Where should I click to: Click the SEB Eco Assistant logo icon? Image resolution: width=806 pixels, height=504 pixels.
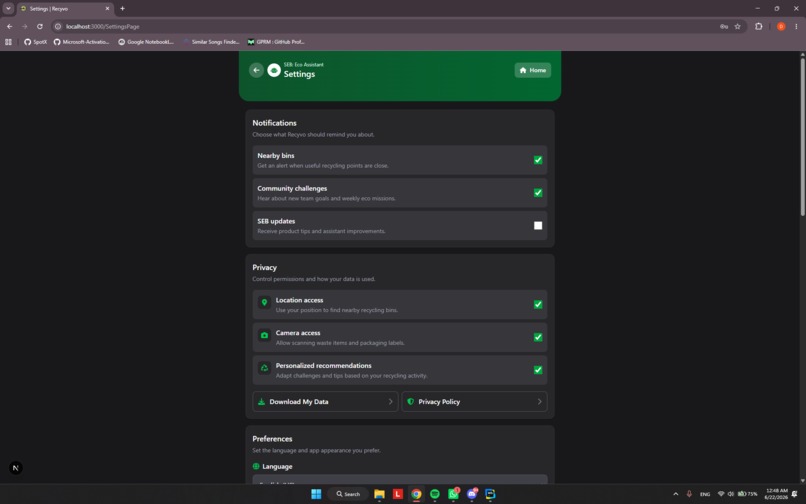(x=274, y=70)
